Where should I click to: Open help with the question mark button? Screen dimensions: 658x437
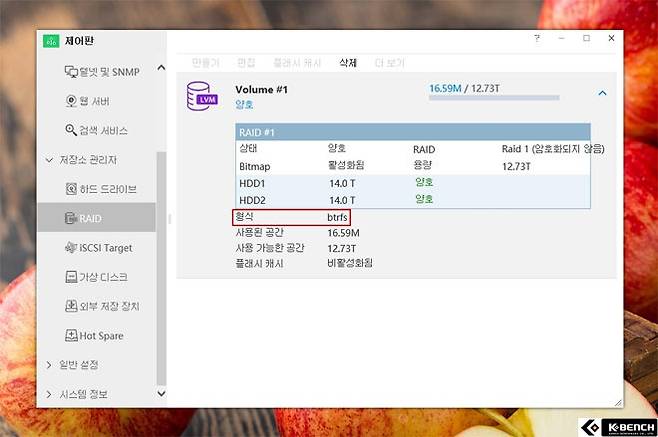point(537,38)
